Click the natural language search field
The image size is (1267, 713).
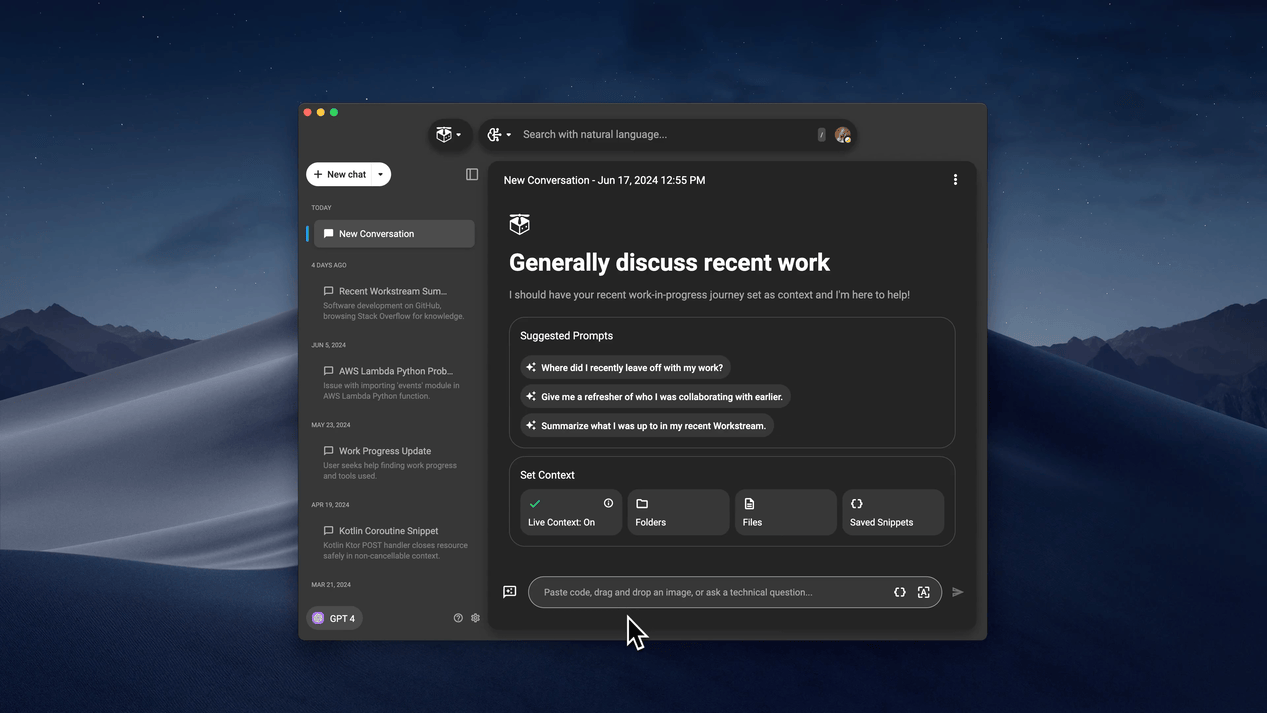tap(665, 135)
